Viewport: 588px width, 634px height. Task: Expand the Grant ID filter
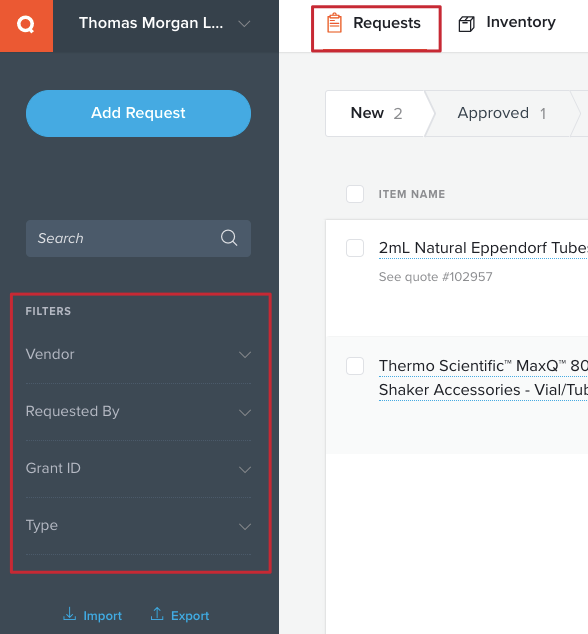coord(138,469)
